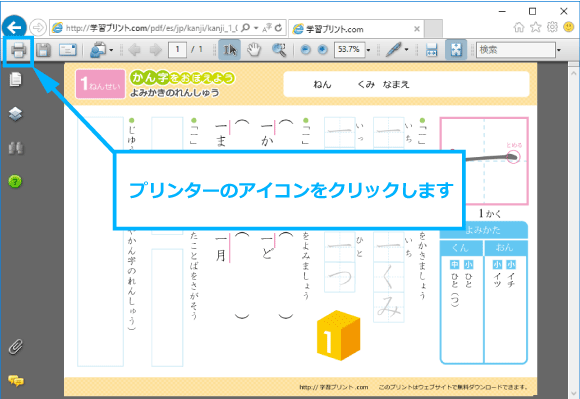Screen dimensions: 580x399
Task: Choose the marquee zoom magnifier tool
Action: pos(279,50)
